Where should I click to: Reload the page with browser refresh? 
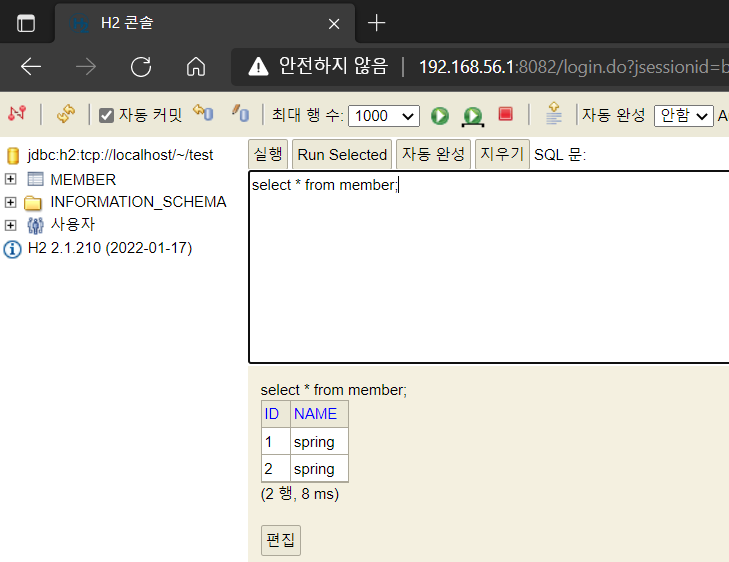tap(141, 67)
